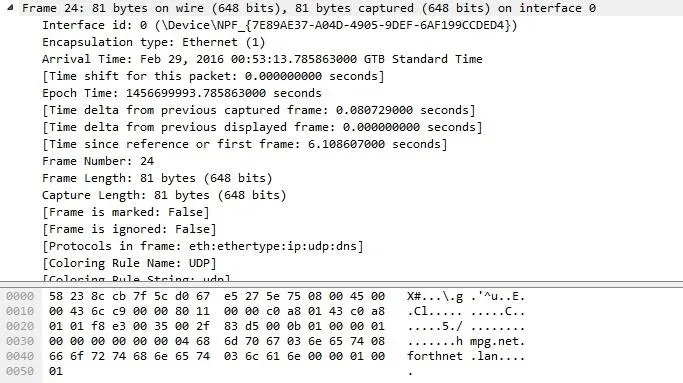Select the Interface id line
This screenshot has width=683, height=383.
(x=280, y=25)
